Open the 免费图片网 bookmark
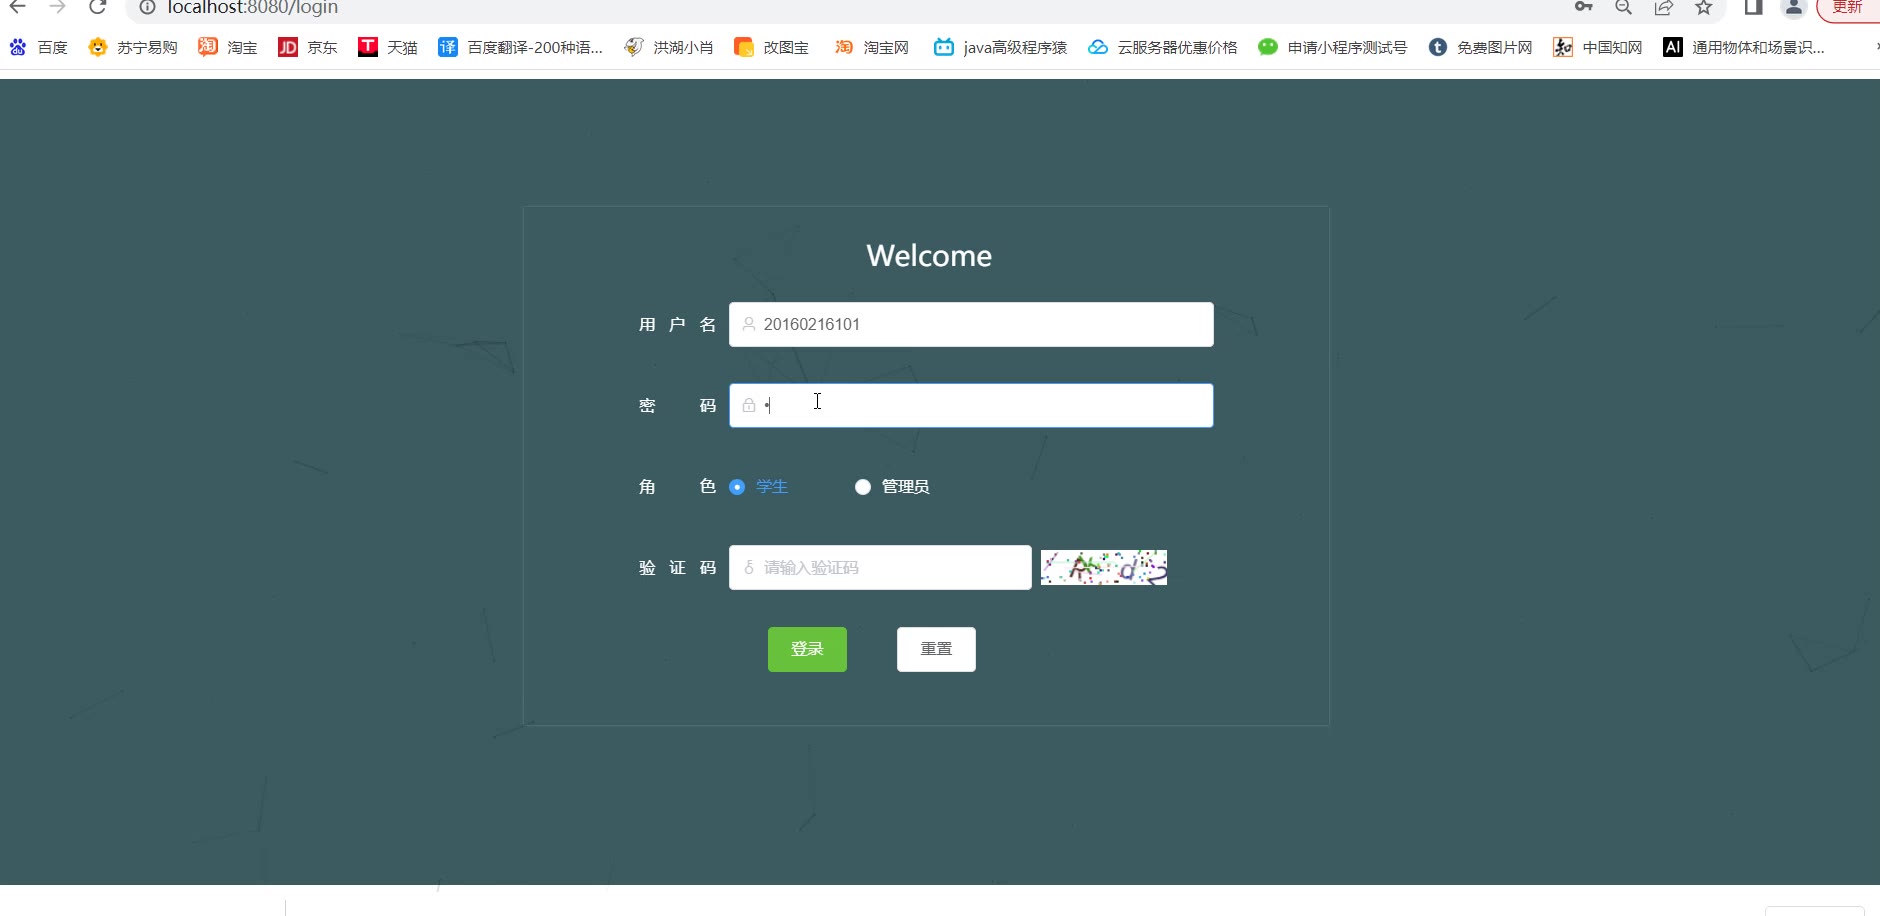This screenshot has width=1880, height=916. (x=1480, y=47)
